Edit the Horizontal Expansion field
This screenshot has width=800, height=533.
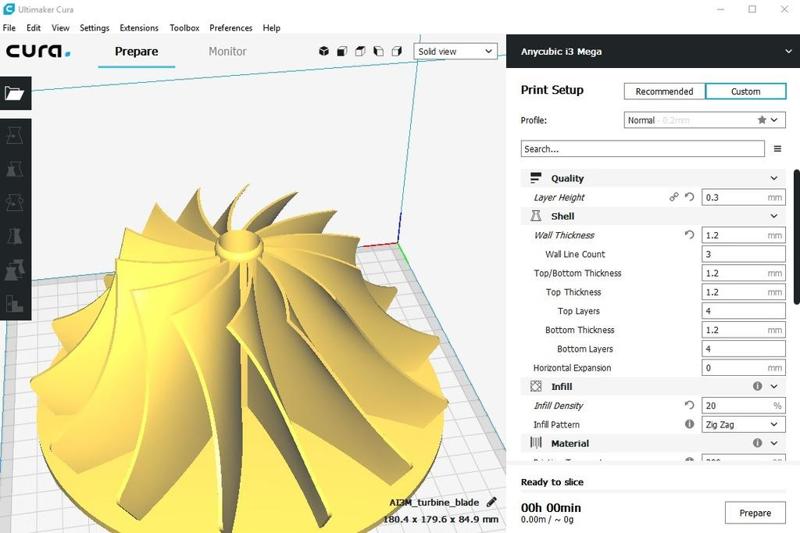pyautogui.click(x=743, y=367)
